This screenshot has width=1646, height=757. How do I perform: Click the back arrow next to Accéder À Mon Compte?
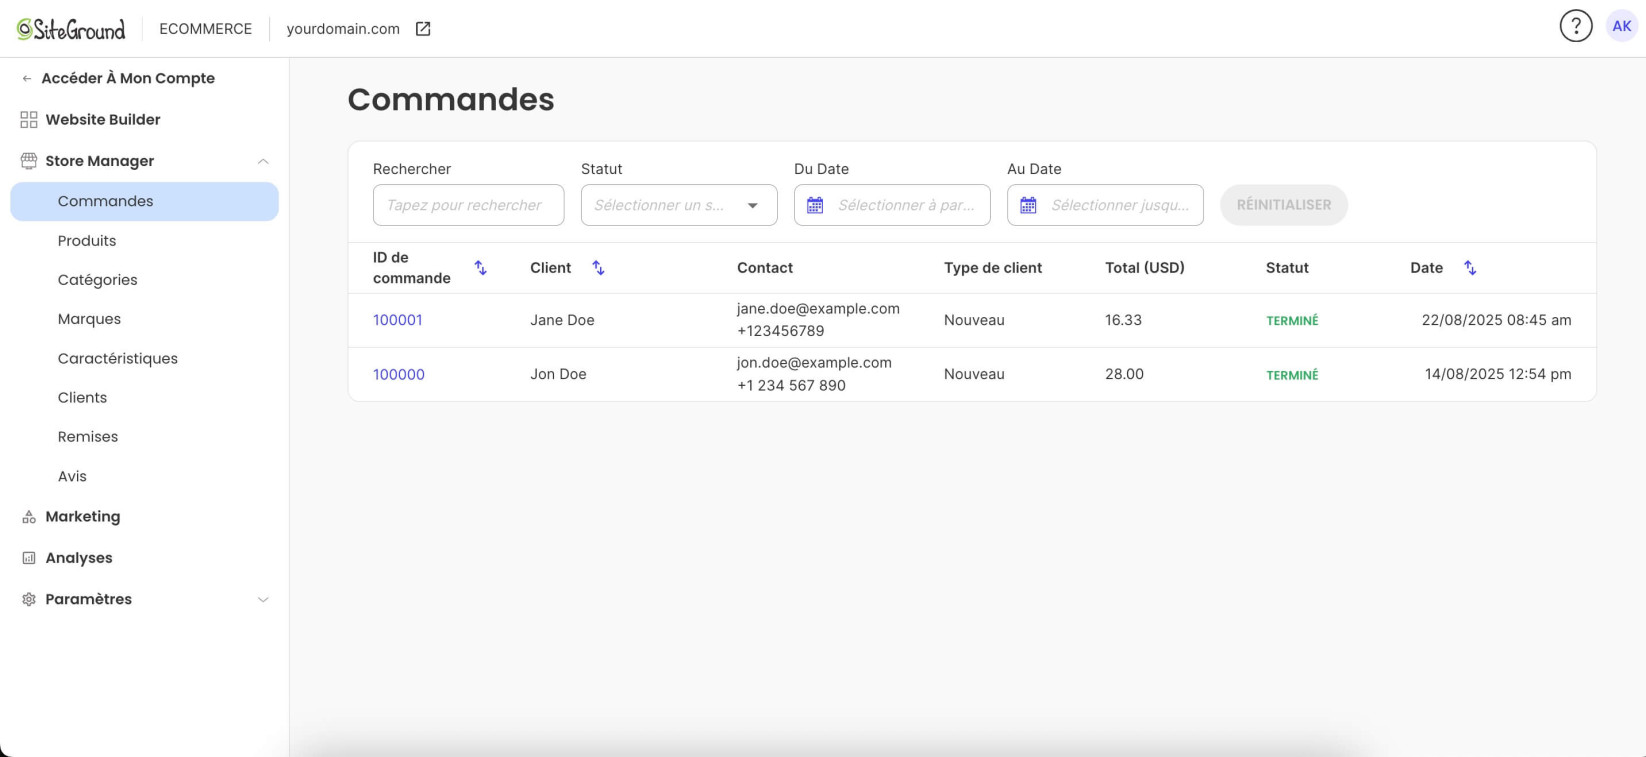coord(27,78)
